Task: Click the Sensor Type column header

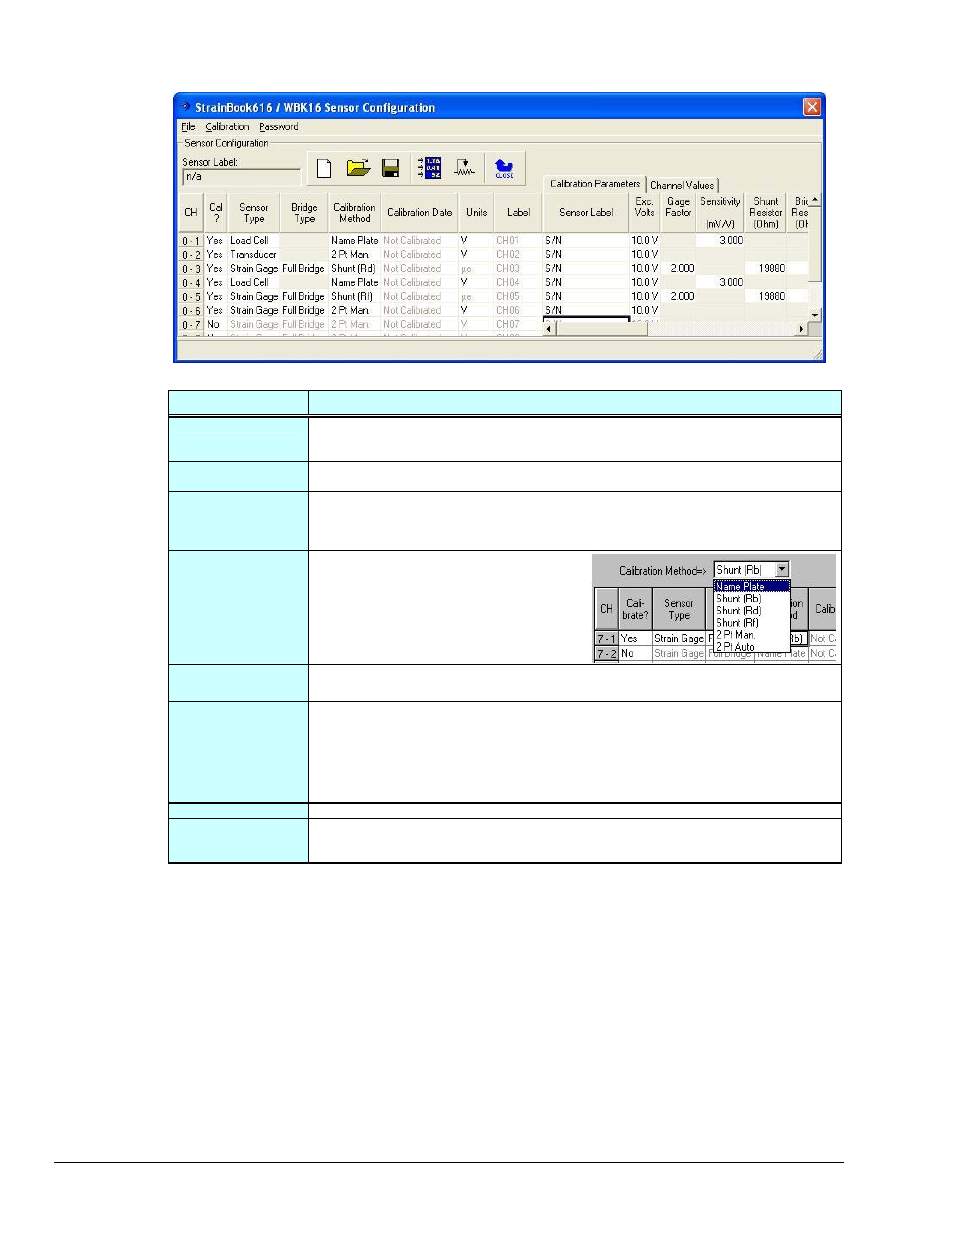Action: [x=254, y=213]
